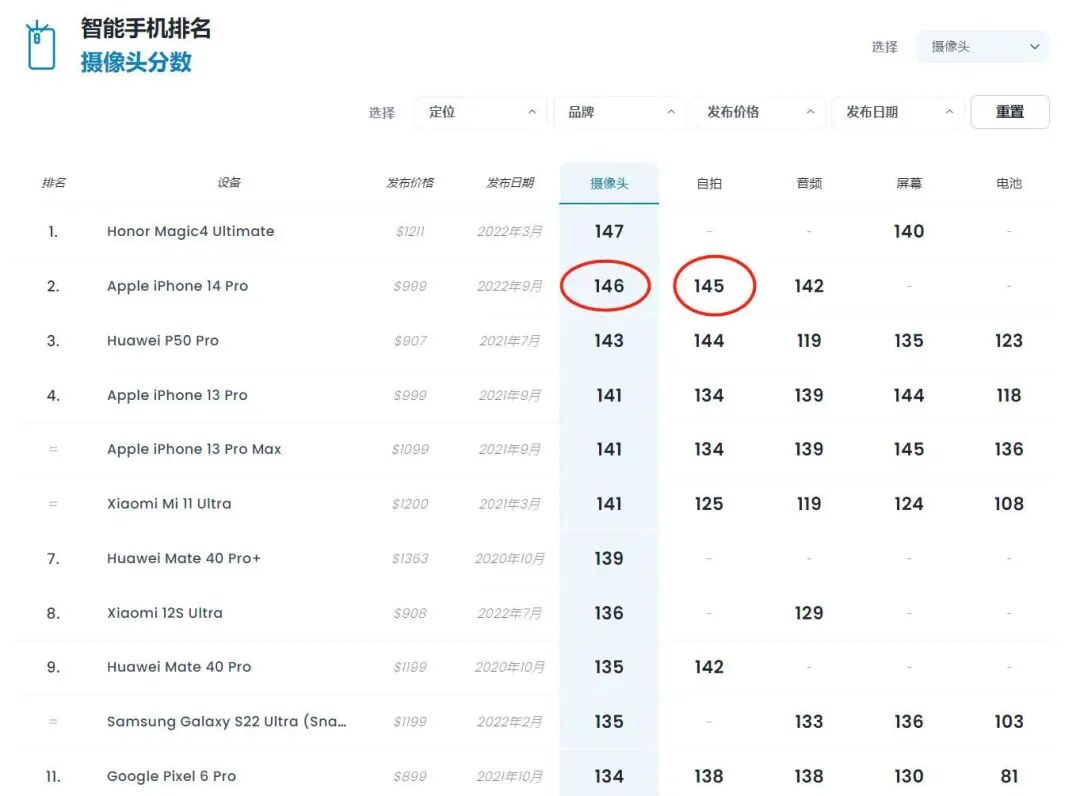Select the 音频 column tab
Image resolution: width=1080 pixels, height=796 pixels.
(x=809, y=183)
